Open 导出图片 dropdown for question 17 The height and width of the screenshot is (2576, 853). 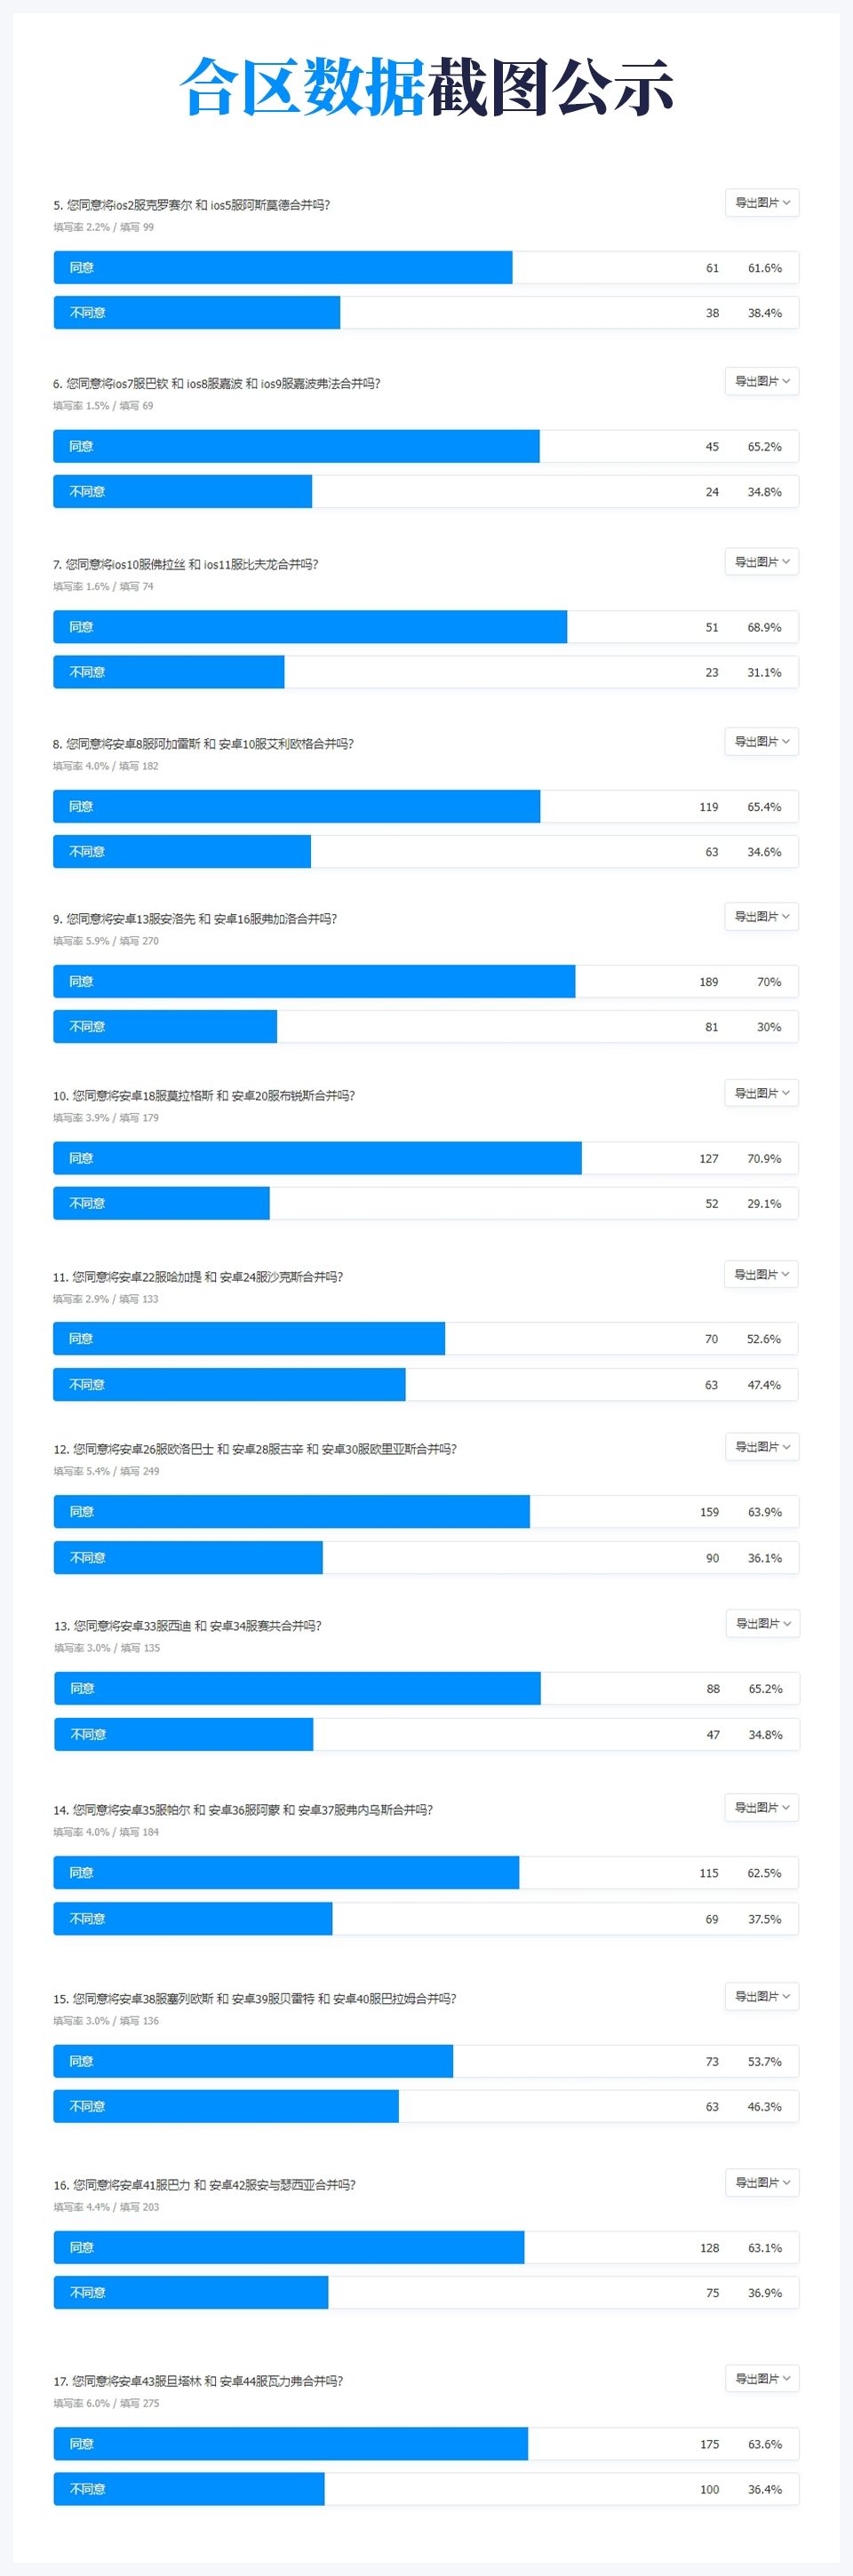point(762,2378)
